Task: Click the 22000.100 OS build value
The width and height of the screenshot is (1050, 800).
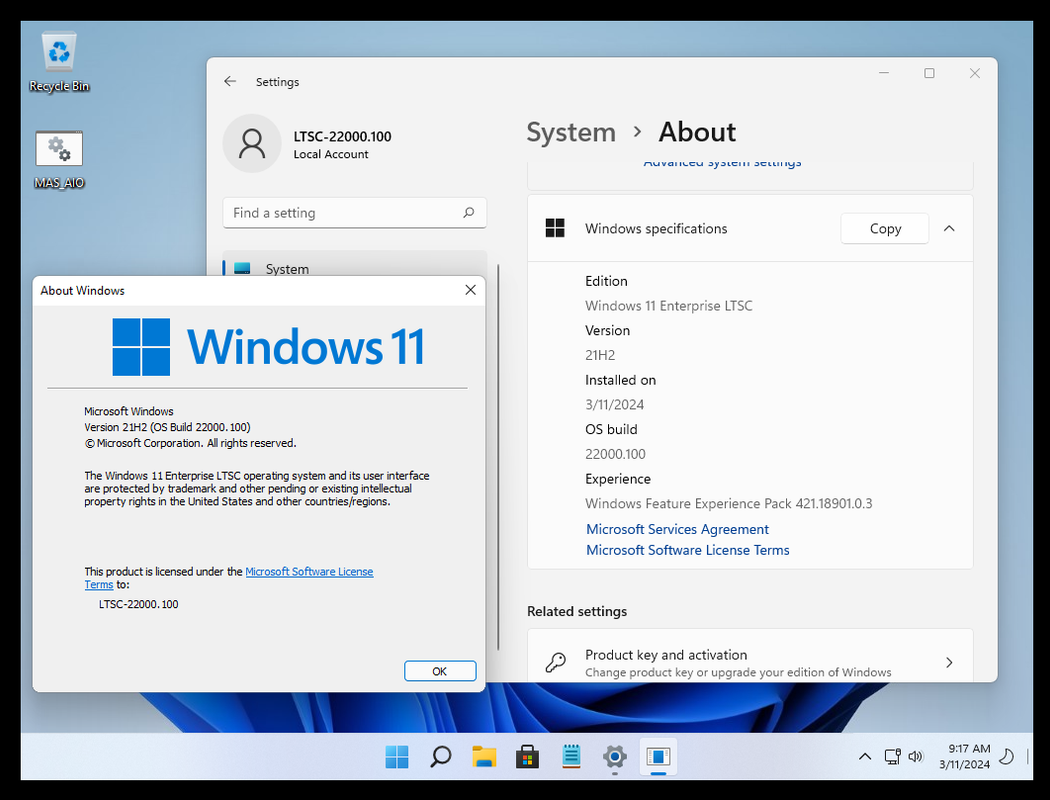Action: [615, 454]
